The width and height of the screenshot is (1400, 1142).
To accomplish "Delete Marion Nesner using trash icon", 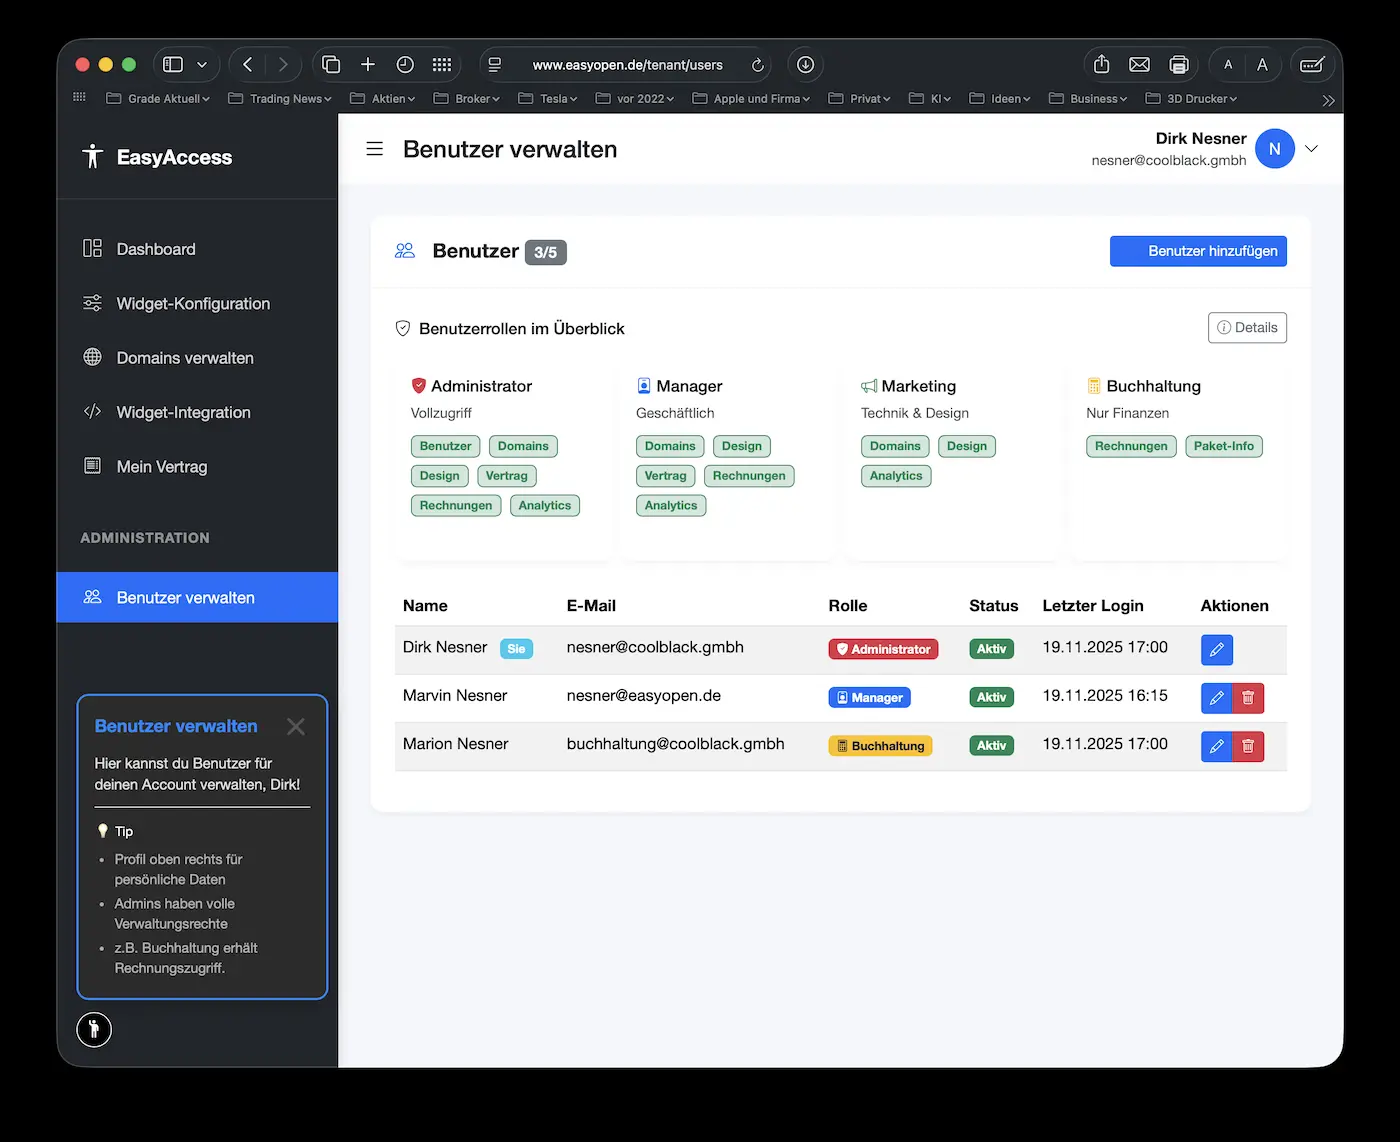I will point(1248,746).
